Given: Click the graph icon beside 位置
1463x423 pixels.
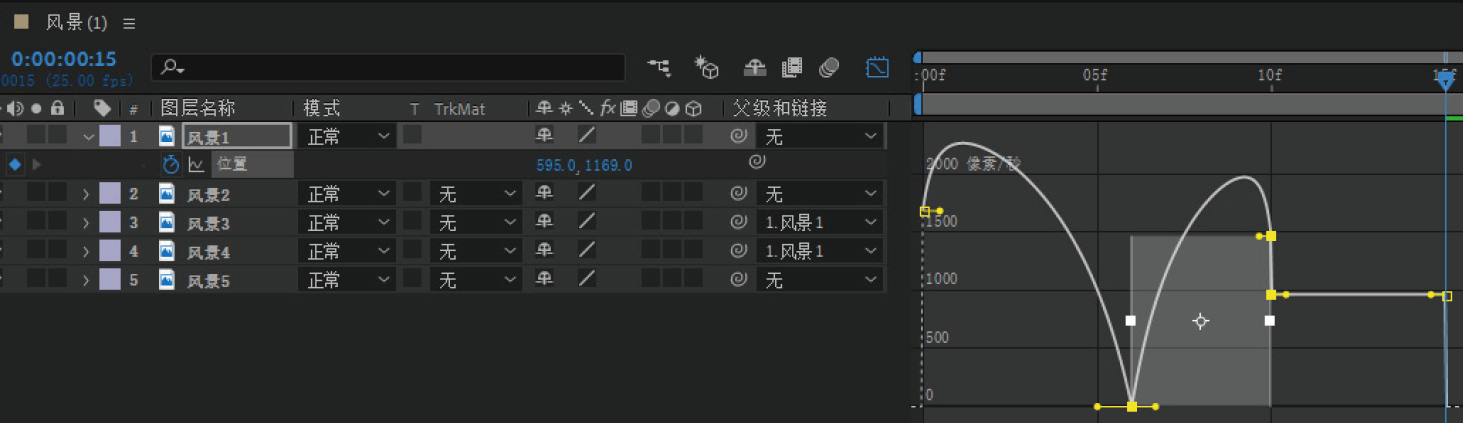Looking at the screenshot, I should (196, 164).
